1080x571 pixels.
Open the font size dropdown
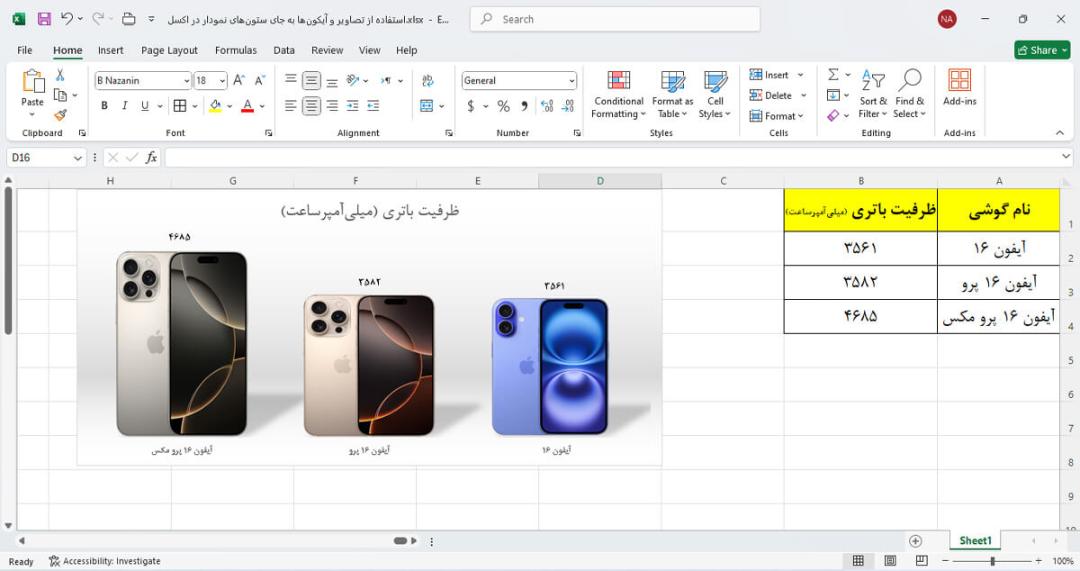click(222, 81)
